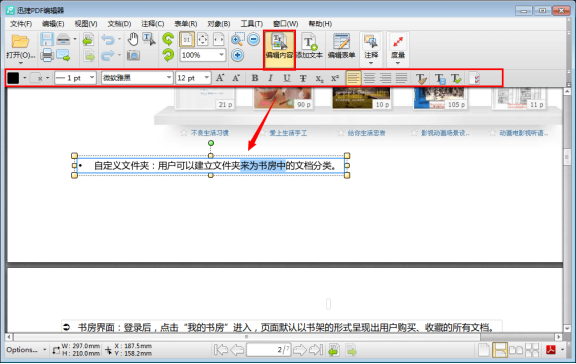576x364 pixels.
Task: Select the text selection tool
Action: tap(149, 39)
